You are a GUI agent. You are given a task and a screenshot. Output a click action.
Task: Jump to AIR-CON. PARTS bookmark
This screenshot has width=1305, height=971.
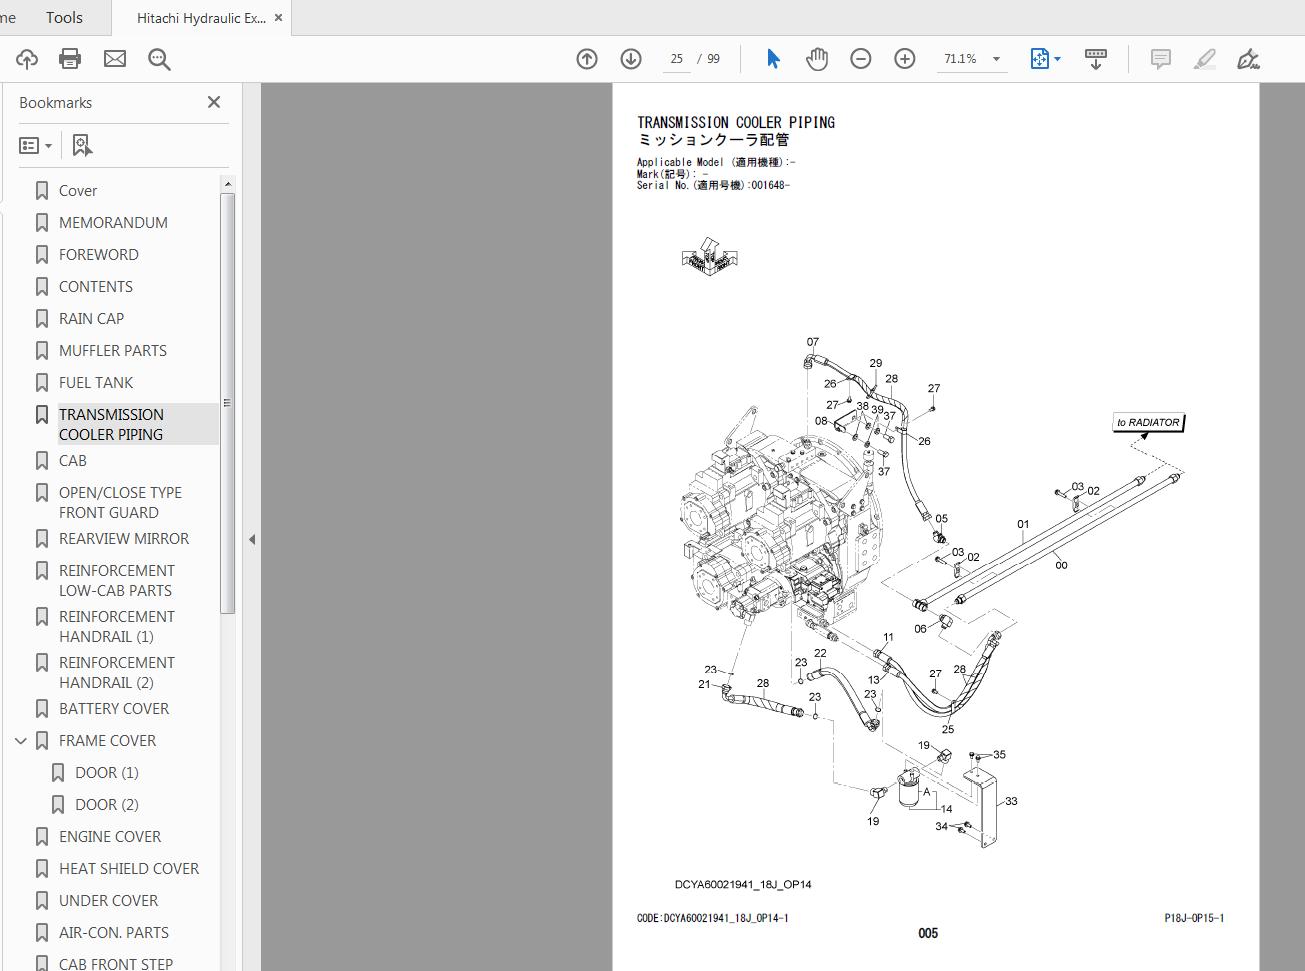click(x=114, y=933)
